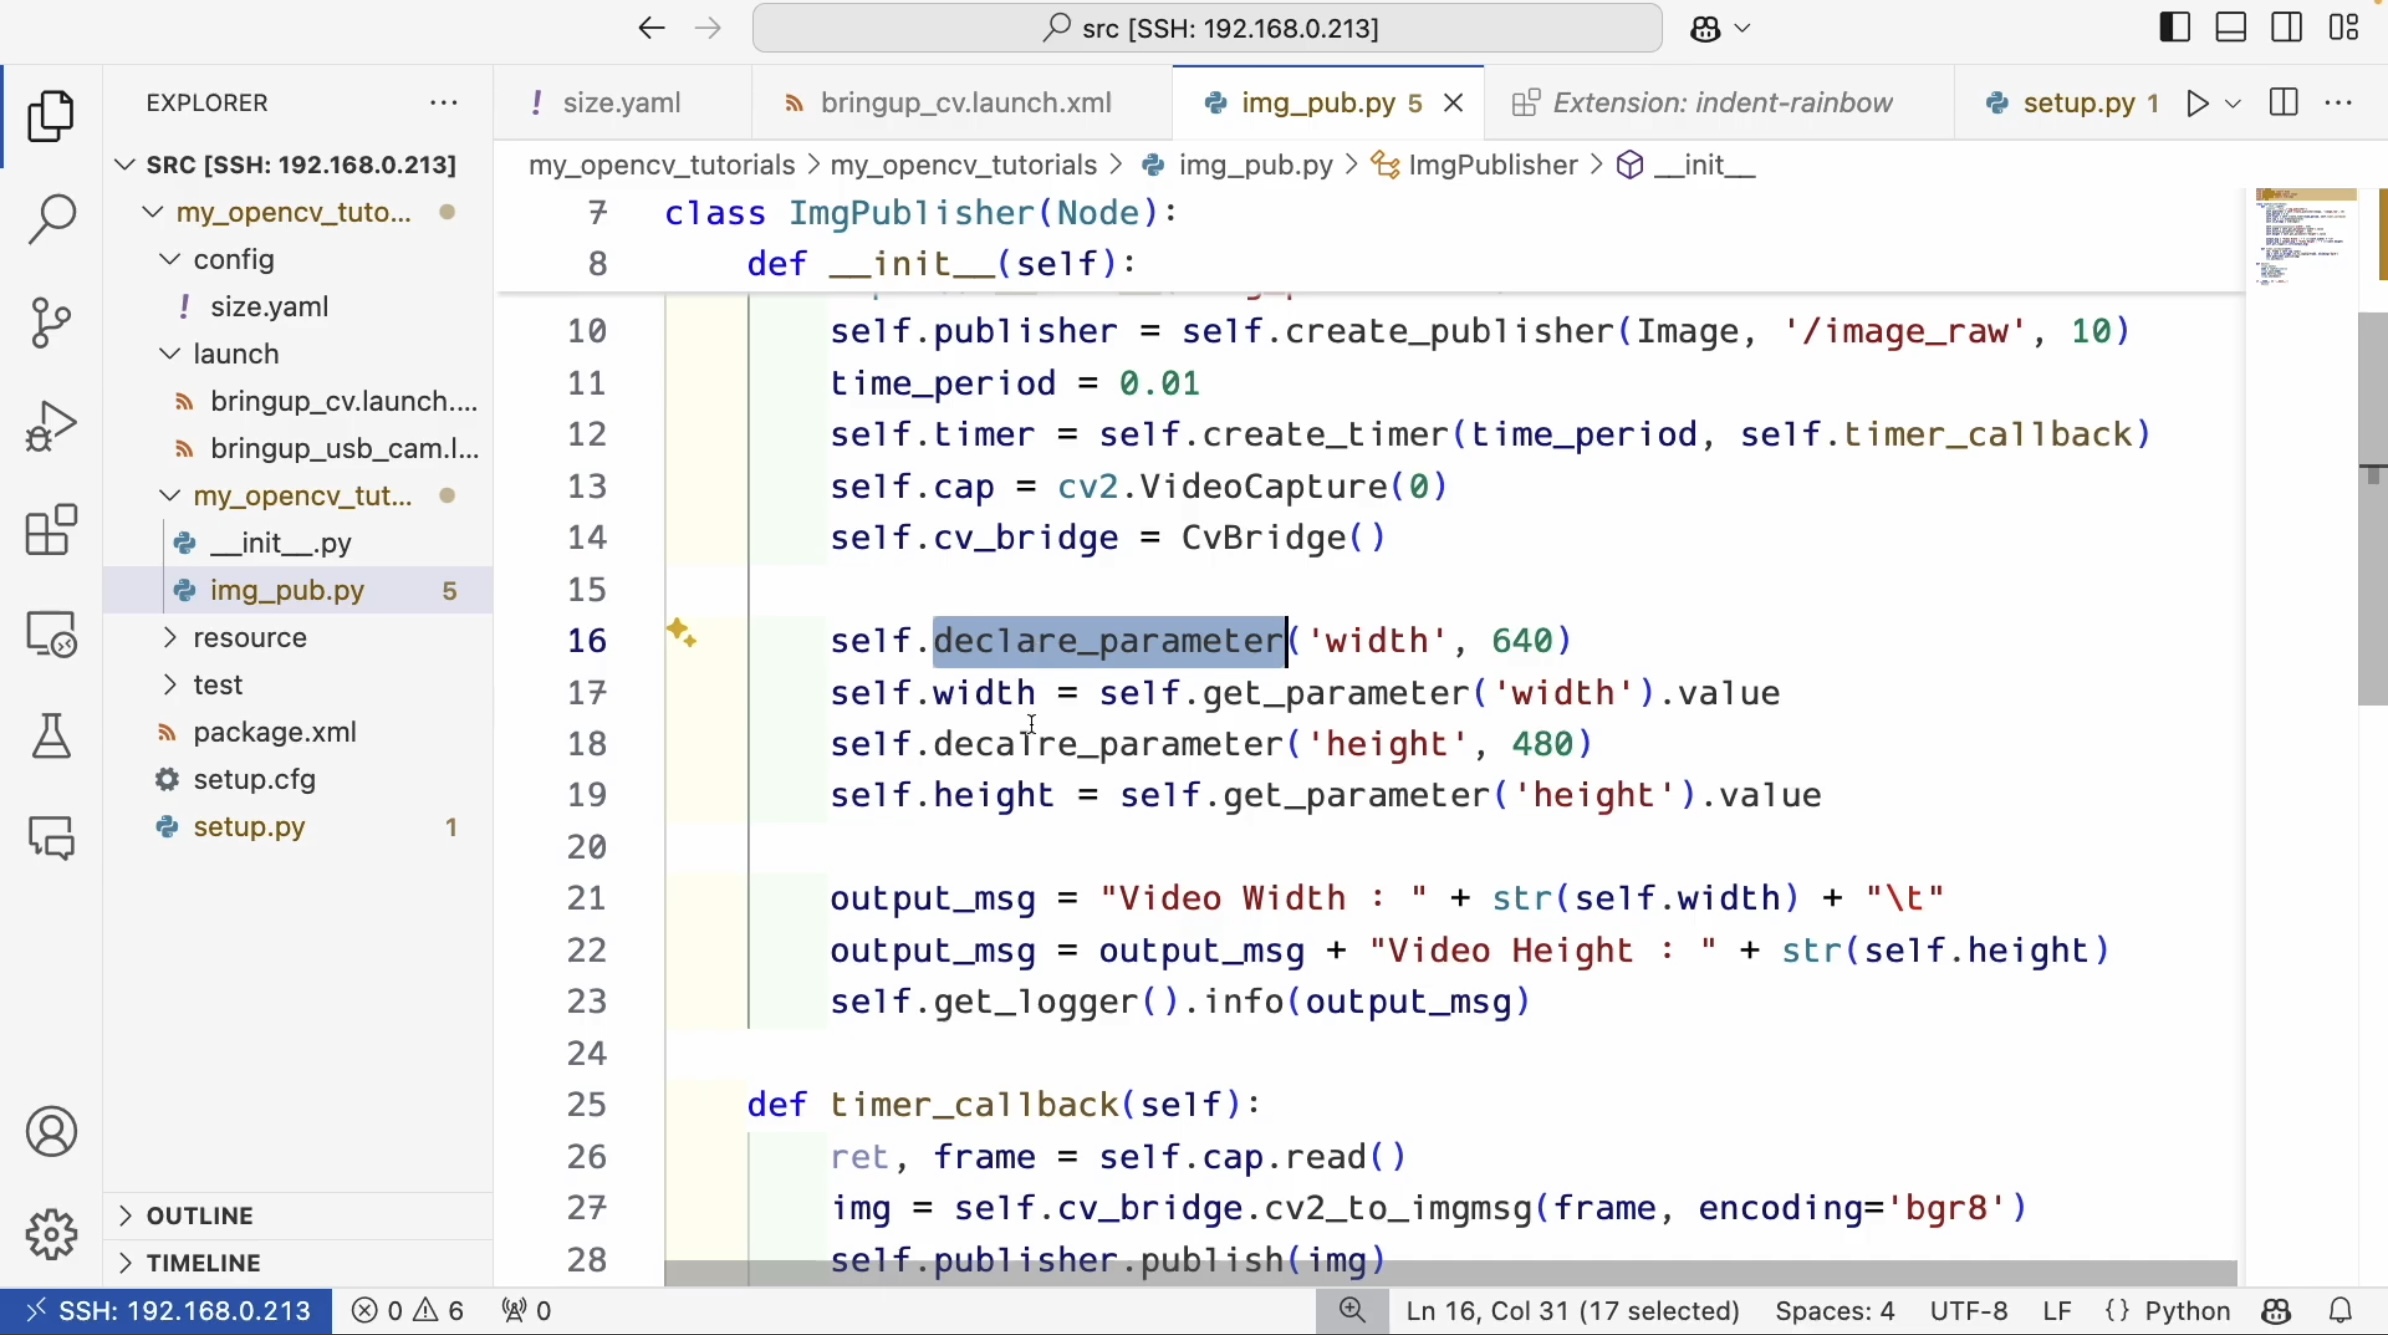Switch to bringup_cv.launch.xml tab
2388x1335 pixels.
(965, 103)
